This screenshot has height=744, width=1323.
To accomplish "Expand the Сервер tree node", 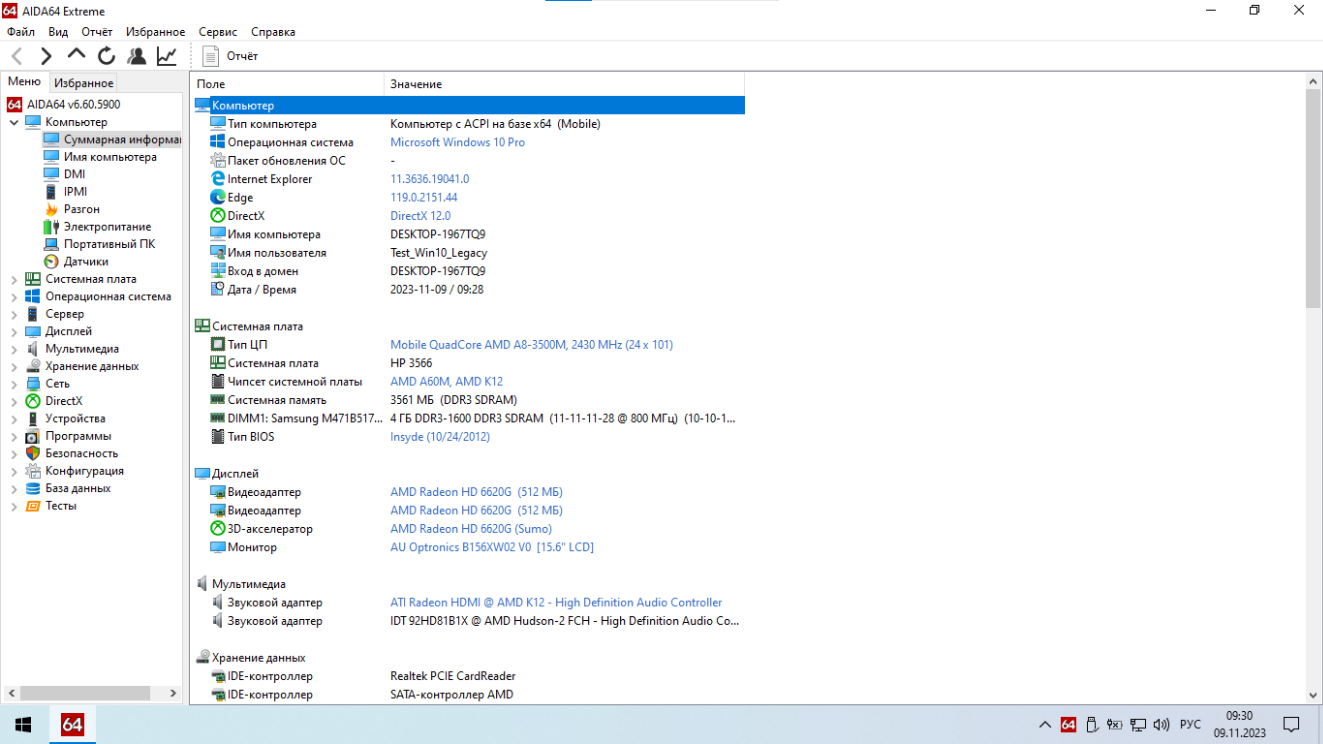I will [x=14, y=314].
